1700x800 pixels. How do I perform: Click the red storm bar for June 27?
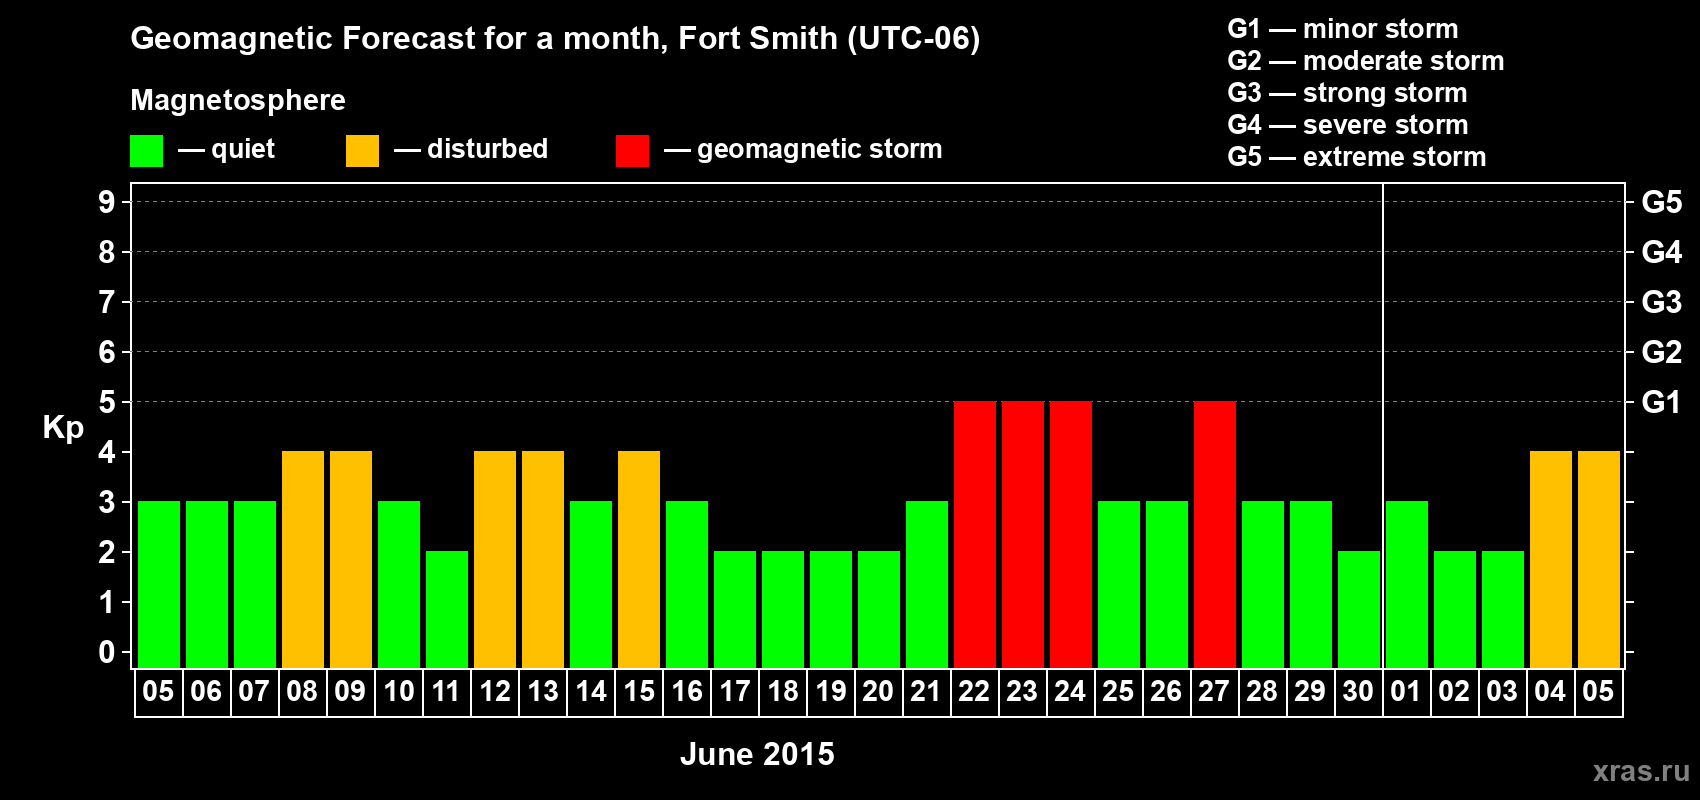[x=1215, y=534]
